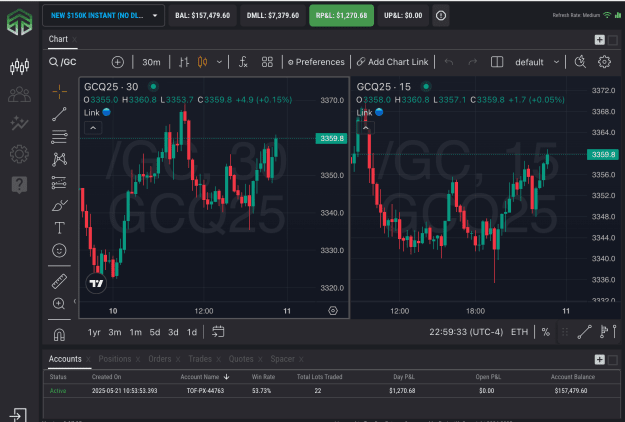This screenshot has height=422, width=625.
Task: Set chart range to 1yr
Action: [x=94, y=332]
